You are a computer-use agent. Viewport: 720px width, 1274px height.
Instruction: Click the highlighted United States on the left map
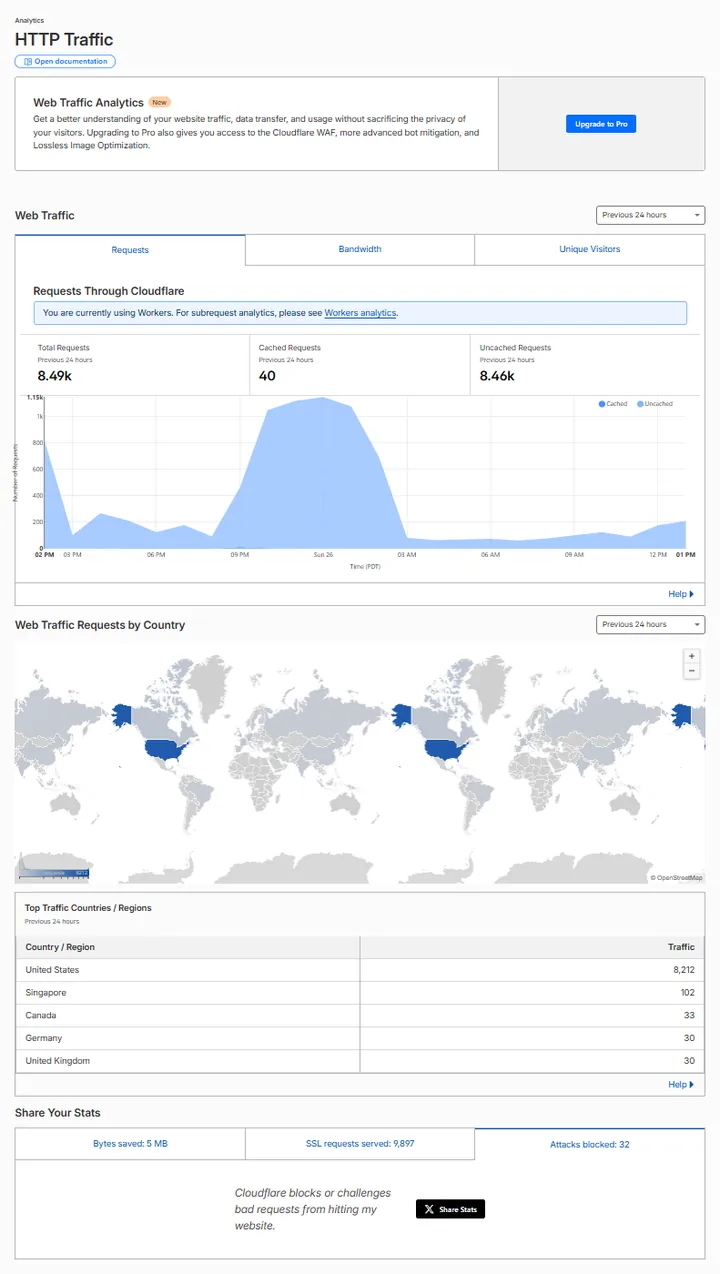coord(166,752)
